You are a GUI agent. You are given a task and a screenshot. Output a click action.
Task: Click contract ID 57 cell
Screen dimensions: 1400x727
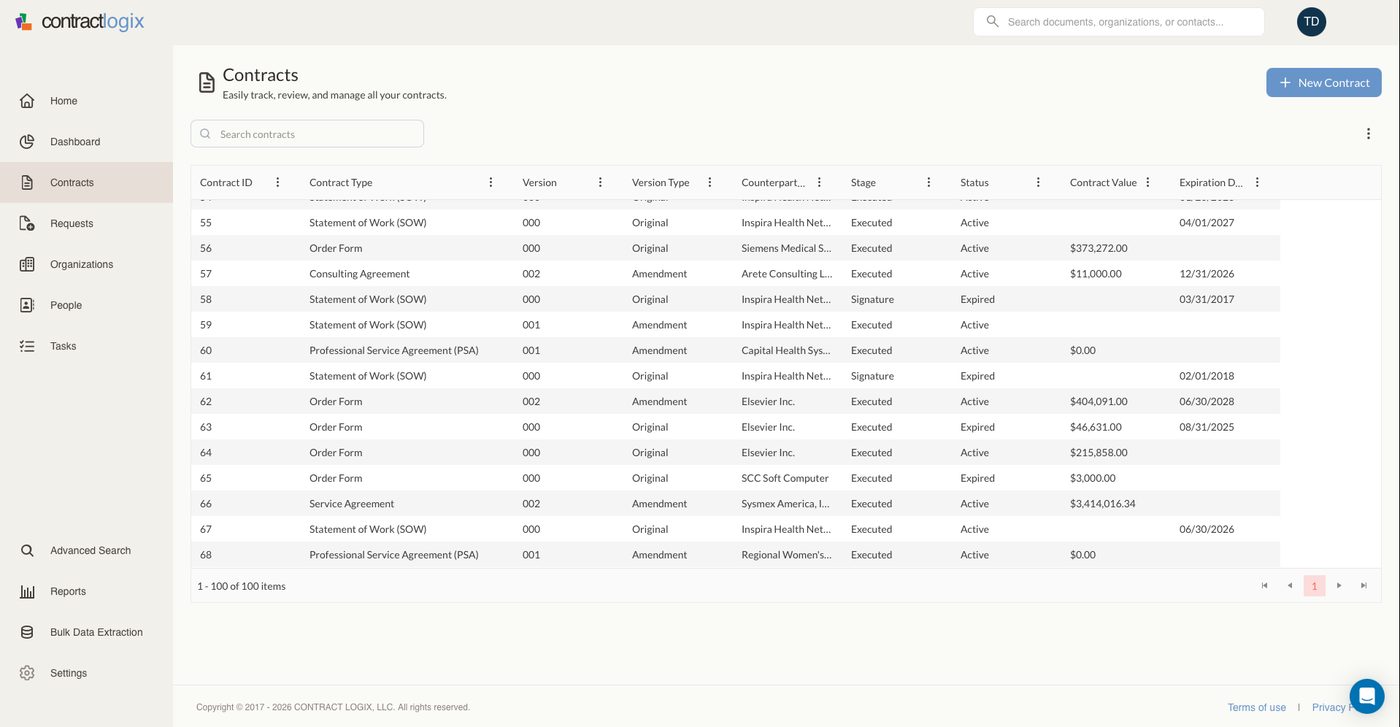pyautogui.click(x=206, y=274)
